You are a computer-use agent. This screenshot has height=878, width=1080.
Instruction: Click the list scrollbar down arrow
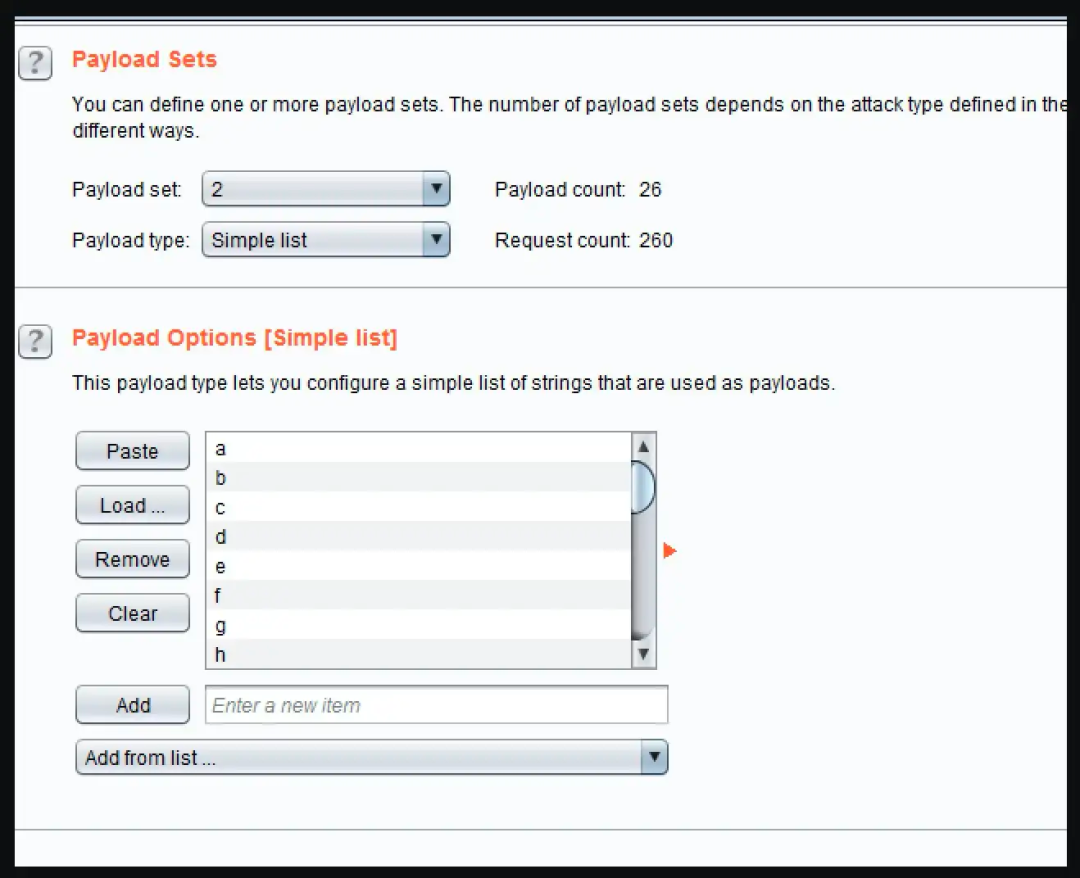point(643,654)
